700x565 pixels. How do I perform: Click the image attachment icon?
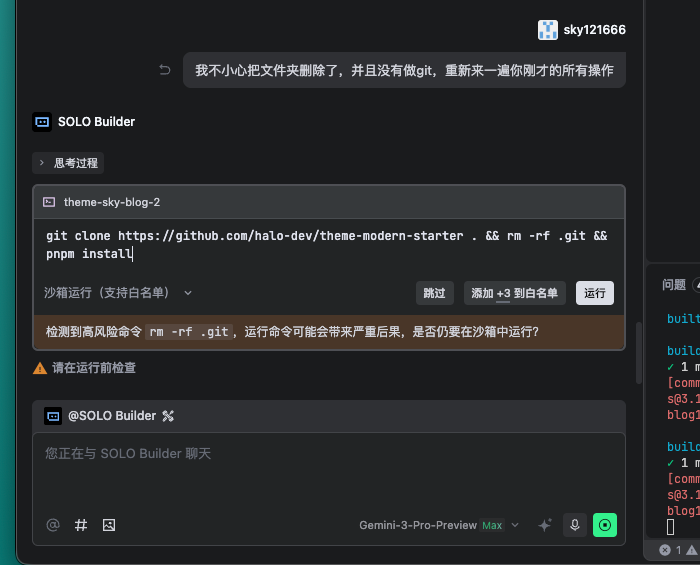coord(109,525)
